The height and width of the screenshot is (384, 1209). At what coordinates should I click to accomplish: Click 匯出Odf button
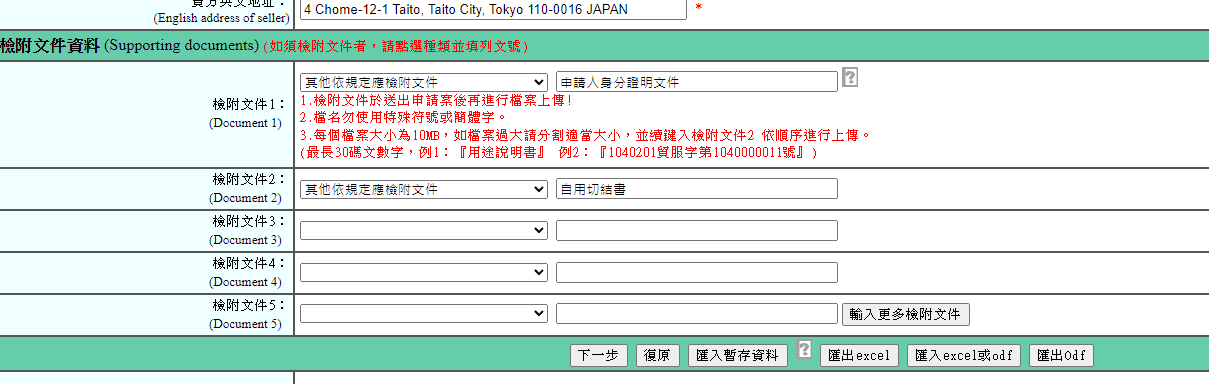tap(1061, 355)
